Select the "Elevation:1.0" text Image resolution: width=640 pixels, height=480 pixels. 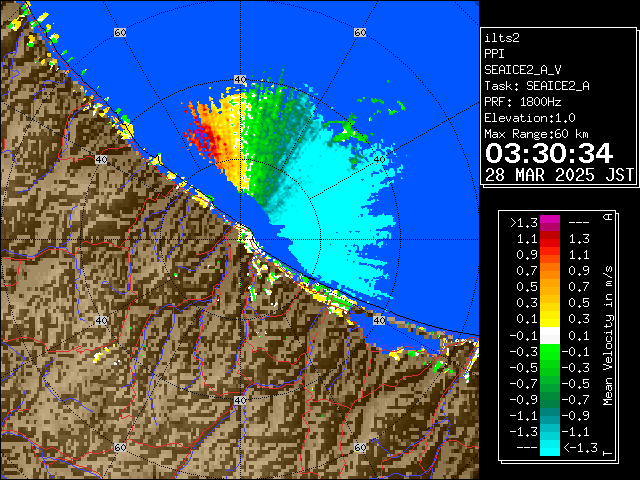530,118
